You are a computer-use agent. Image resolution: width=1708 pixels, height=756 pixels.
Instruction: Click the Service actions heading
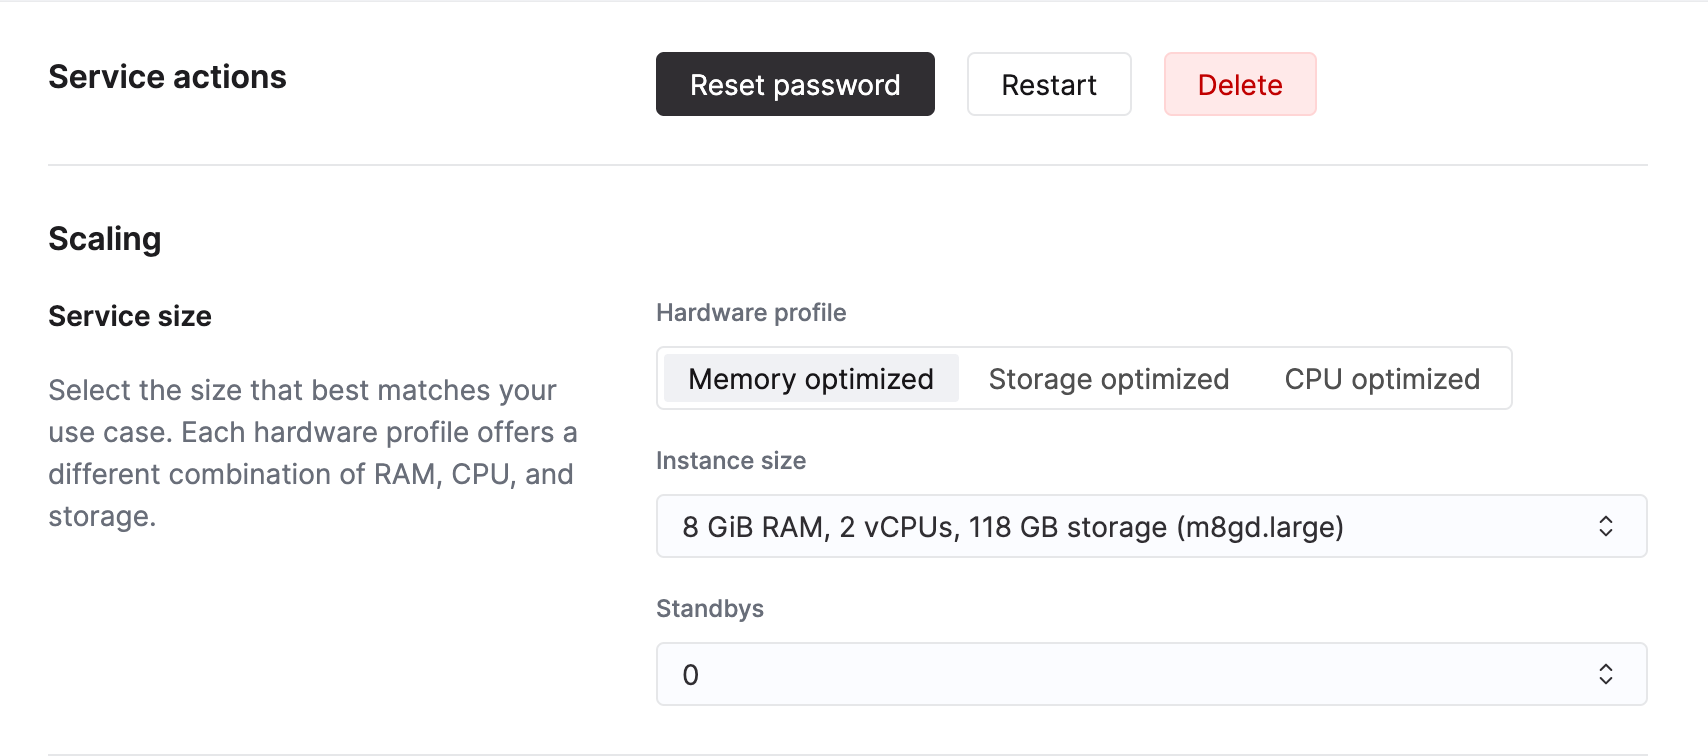(167, 77)
